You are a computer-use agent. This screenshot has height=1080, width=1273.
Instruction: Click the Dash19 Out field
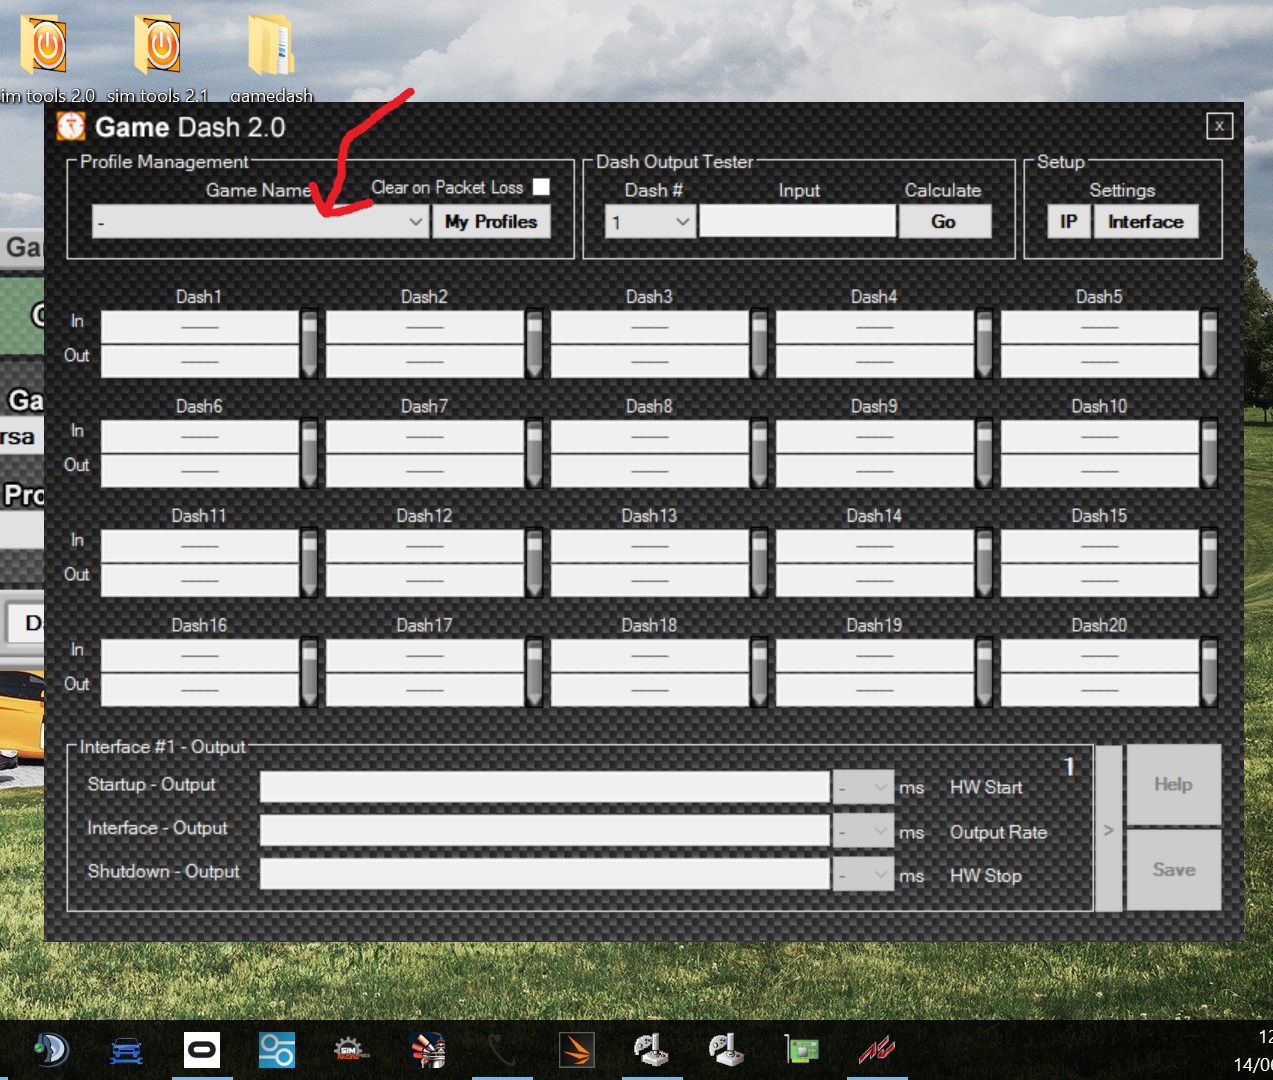875,690
